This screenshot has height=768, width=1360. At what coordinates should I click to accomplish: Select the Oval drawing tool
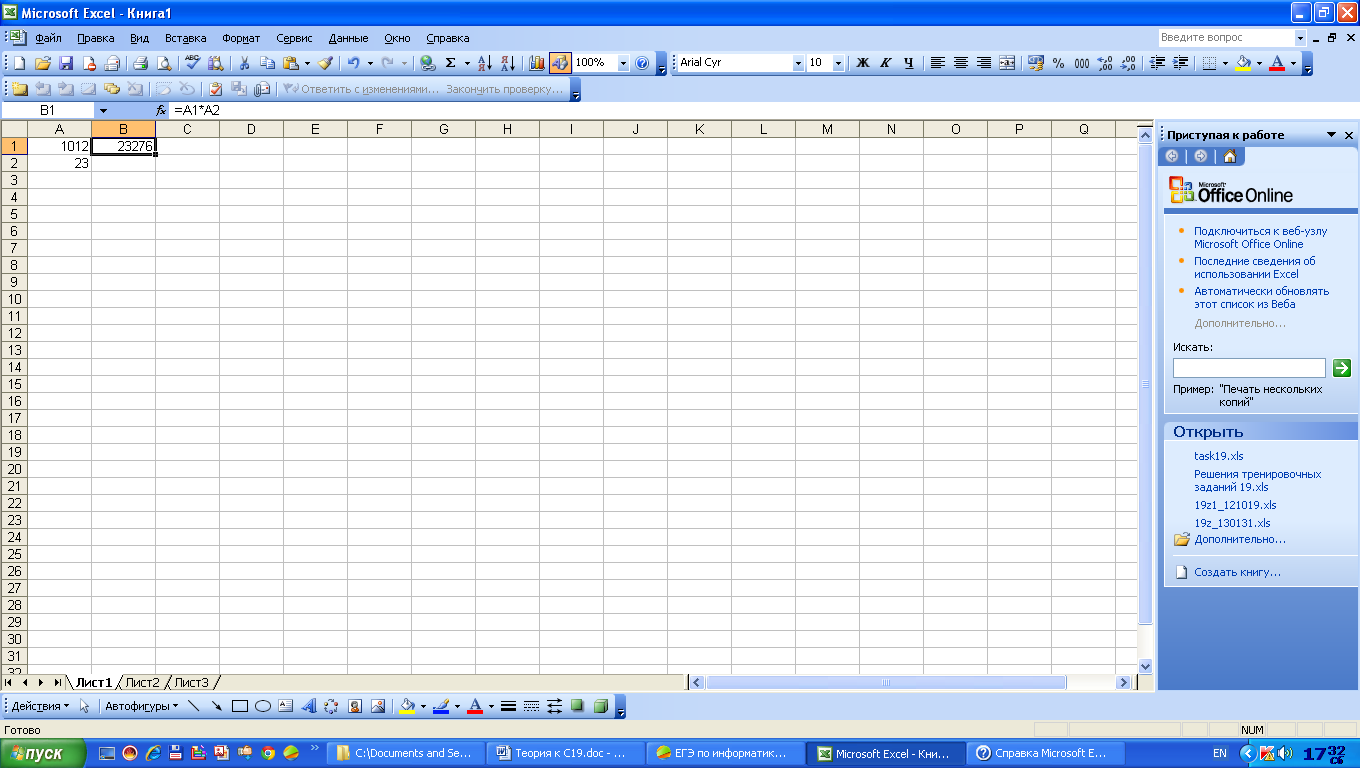click(263, 706)
